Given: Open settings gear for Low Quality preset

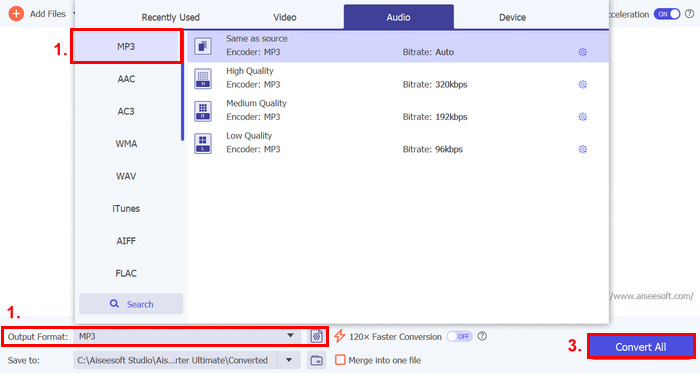Looking at the screenshot, I should click(583, 149).
